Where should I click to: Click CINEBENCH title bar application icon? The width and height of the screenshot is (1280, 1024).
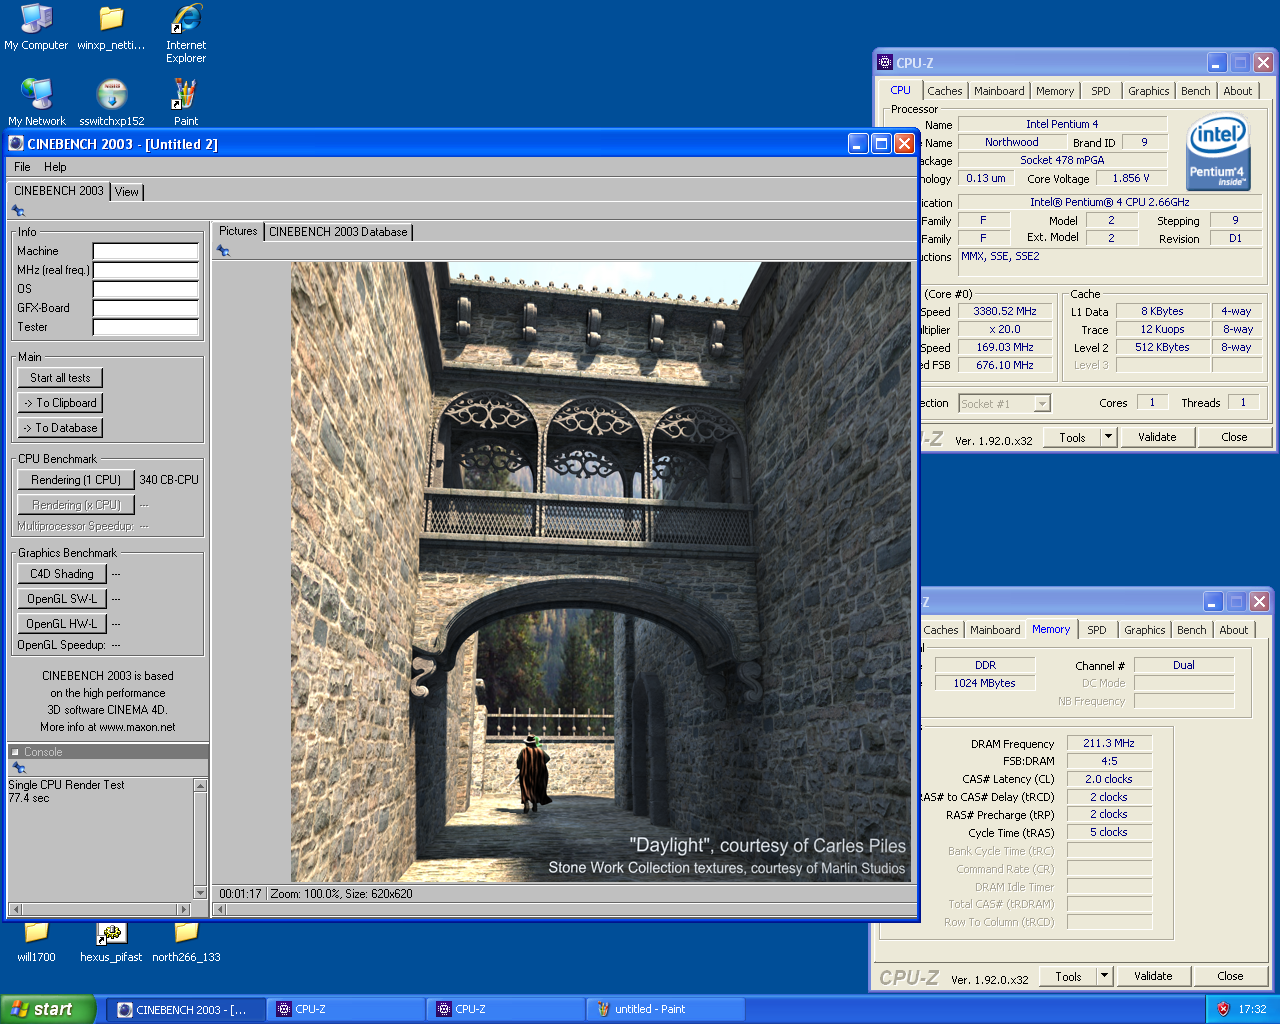tap(17, 144)
